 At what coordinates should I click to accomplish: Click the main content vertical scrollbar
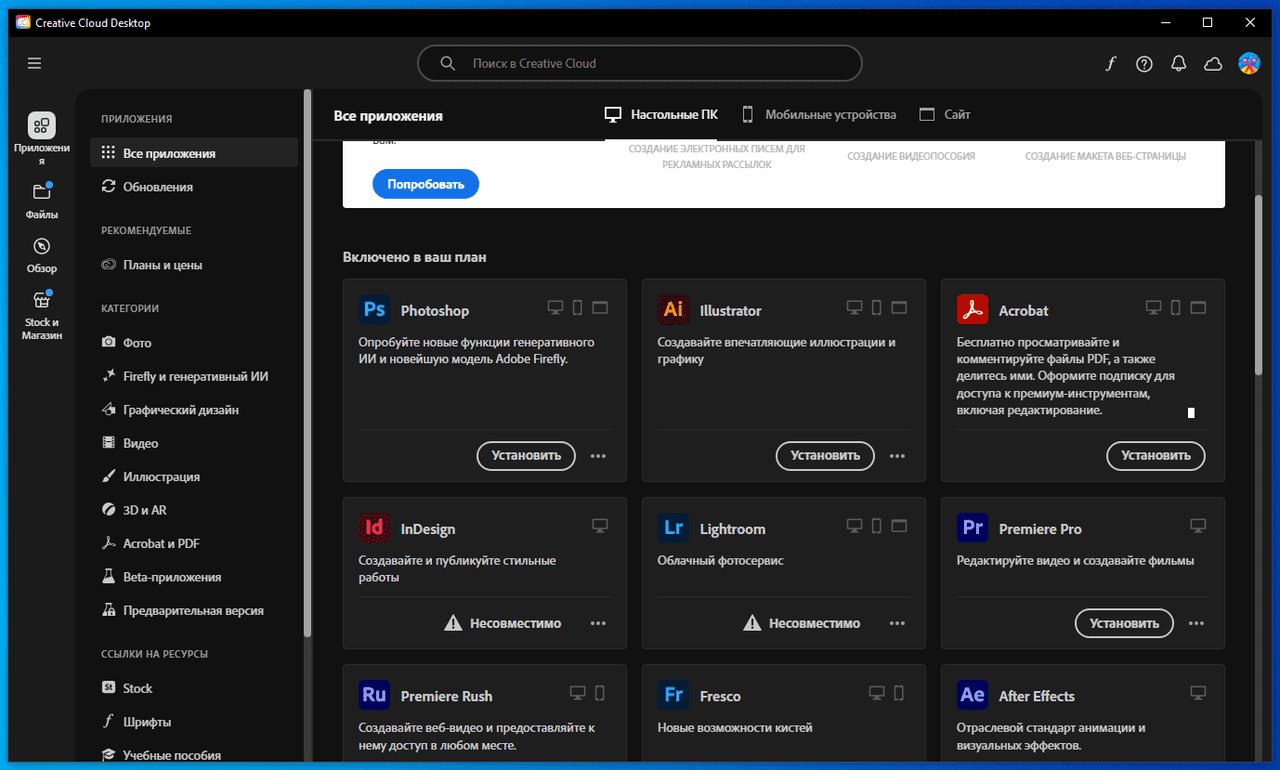[1258, 285]
